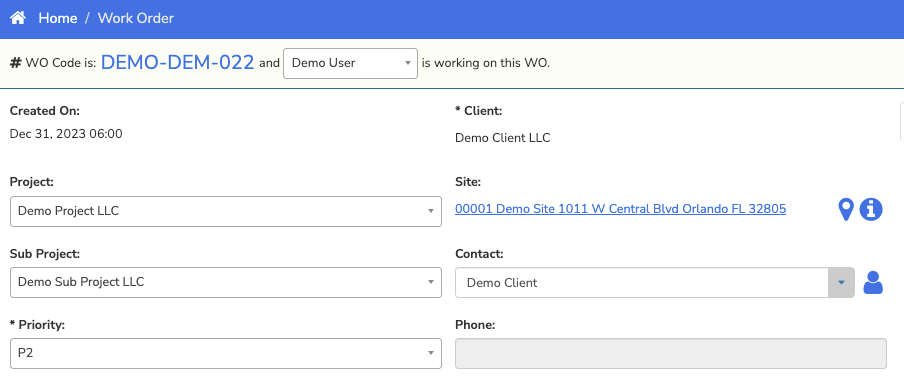Click the Contact dropdown arrow button
This screenshot has height=379, width=904.
(841, 283)
